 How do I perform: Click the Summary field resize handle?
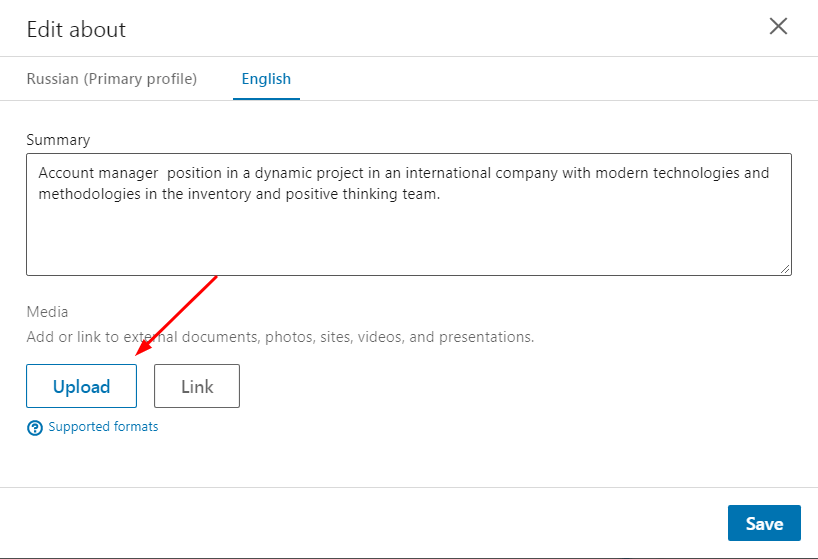pos(785,269)
